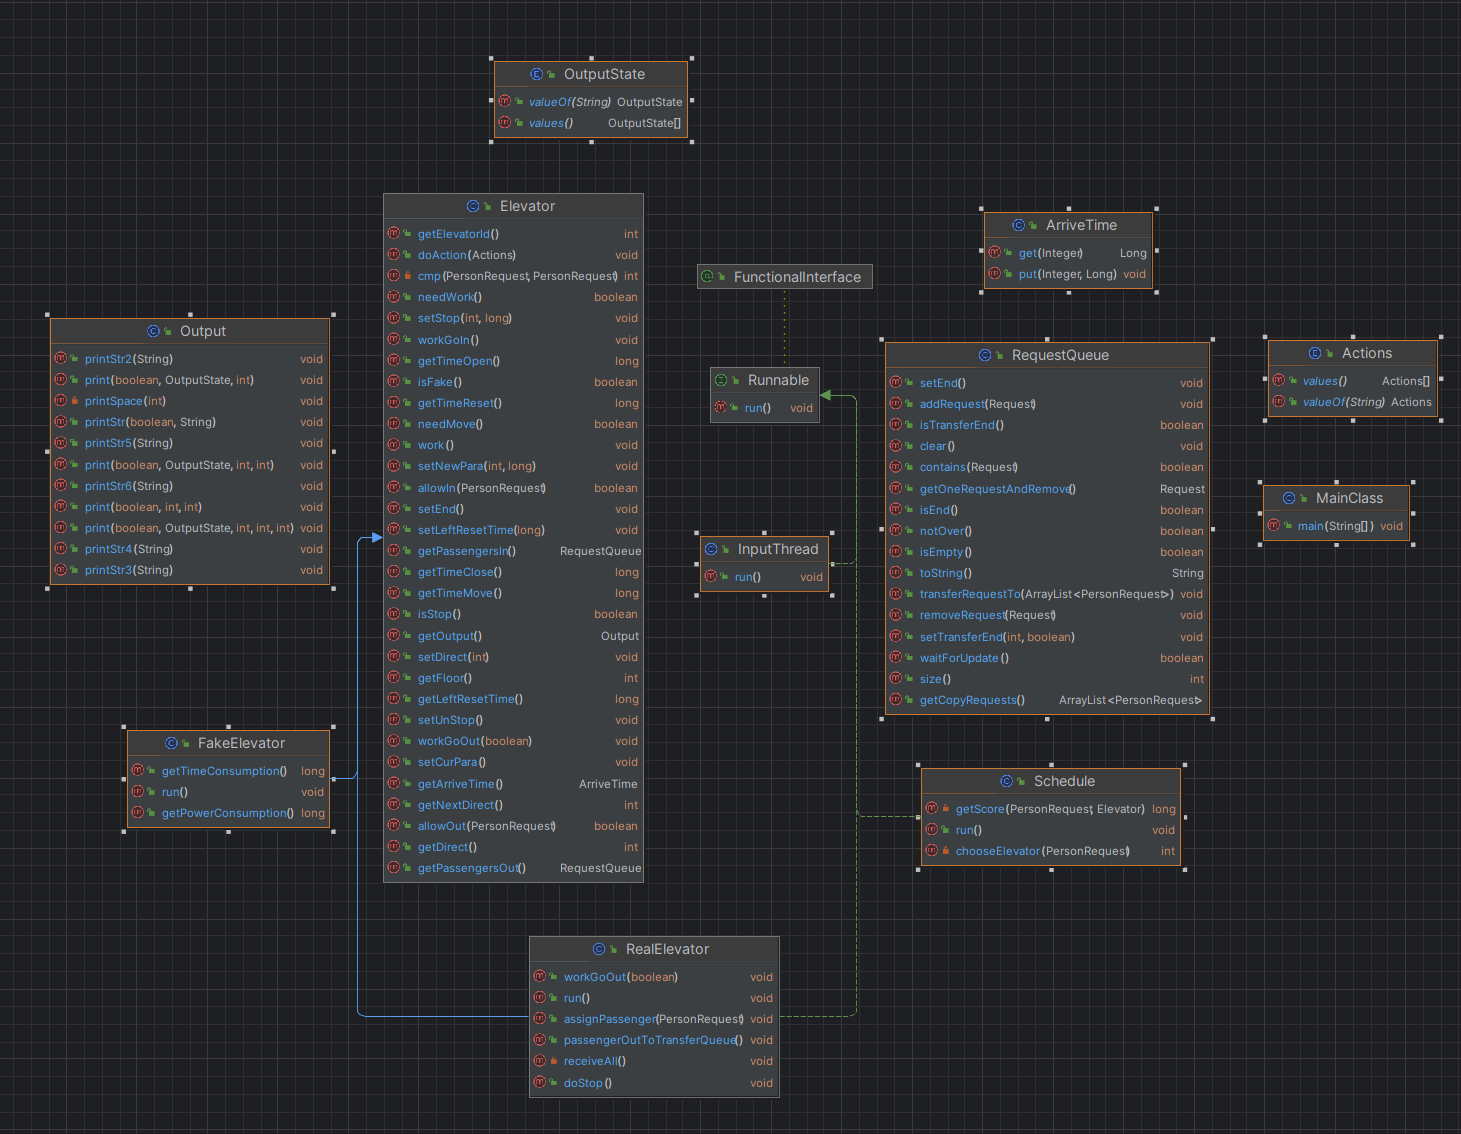Click the method icon beside receiveAll()
Screen dimensions: 1461x1134
(x=540, y=1061)
